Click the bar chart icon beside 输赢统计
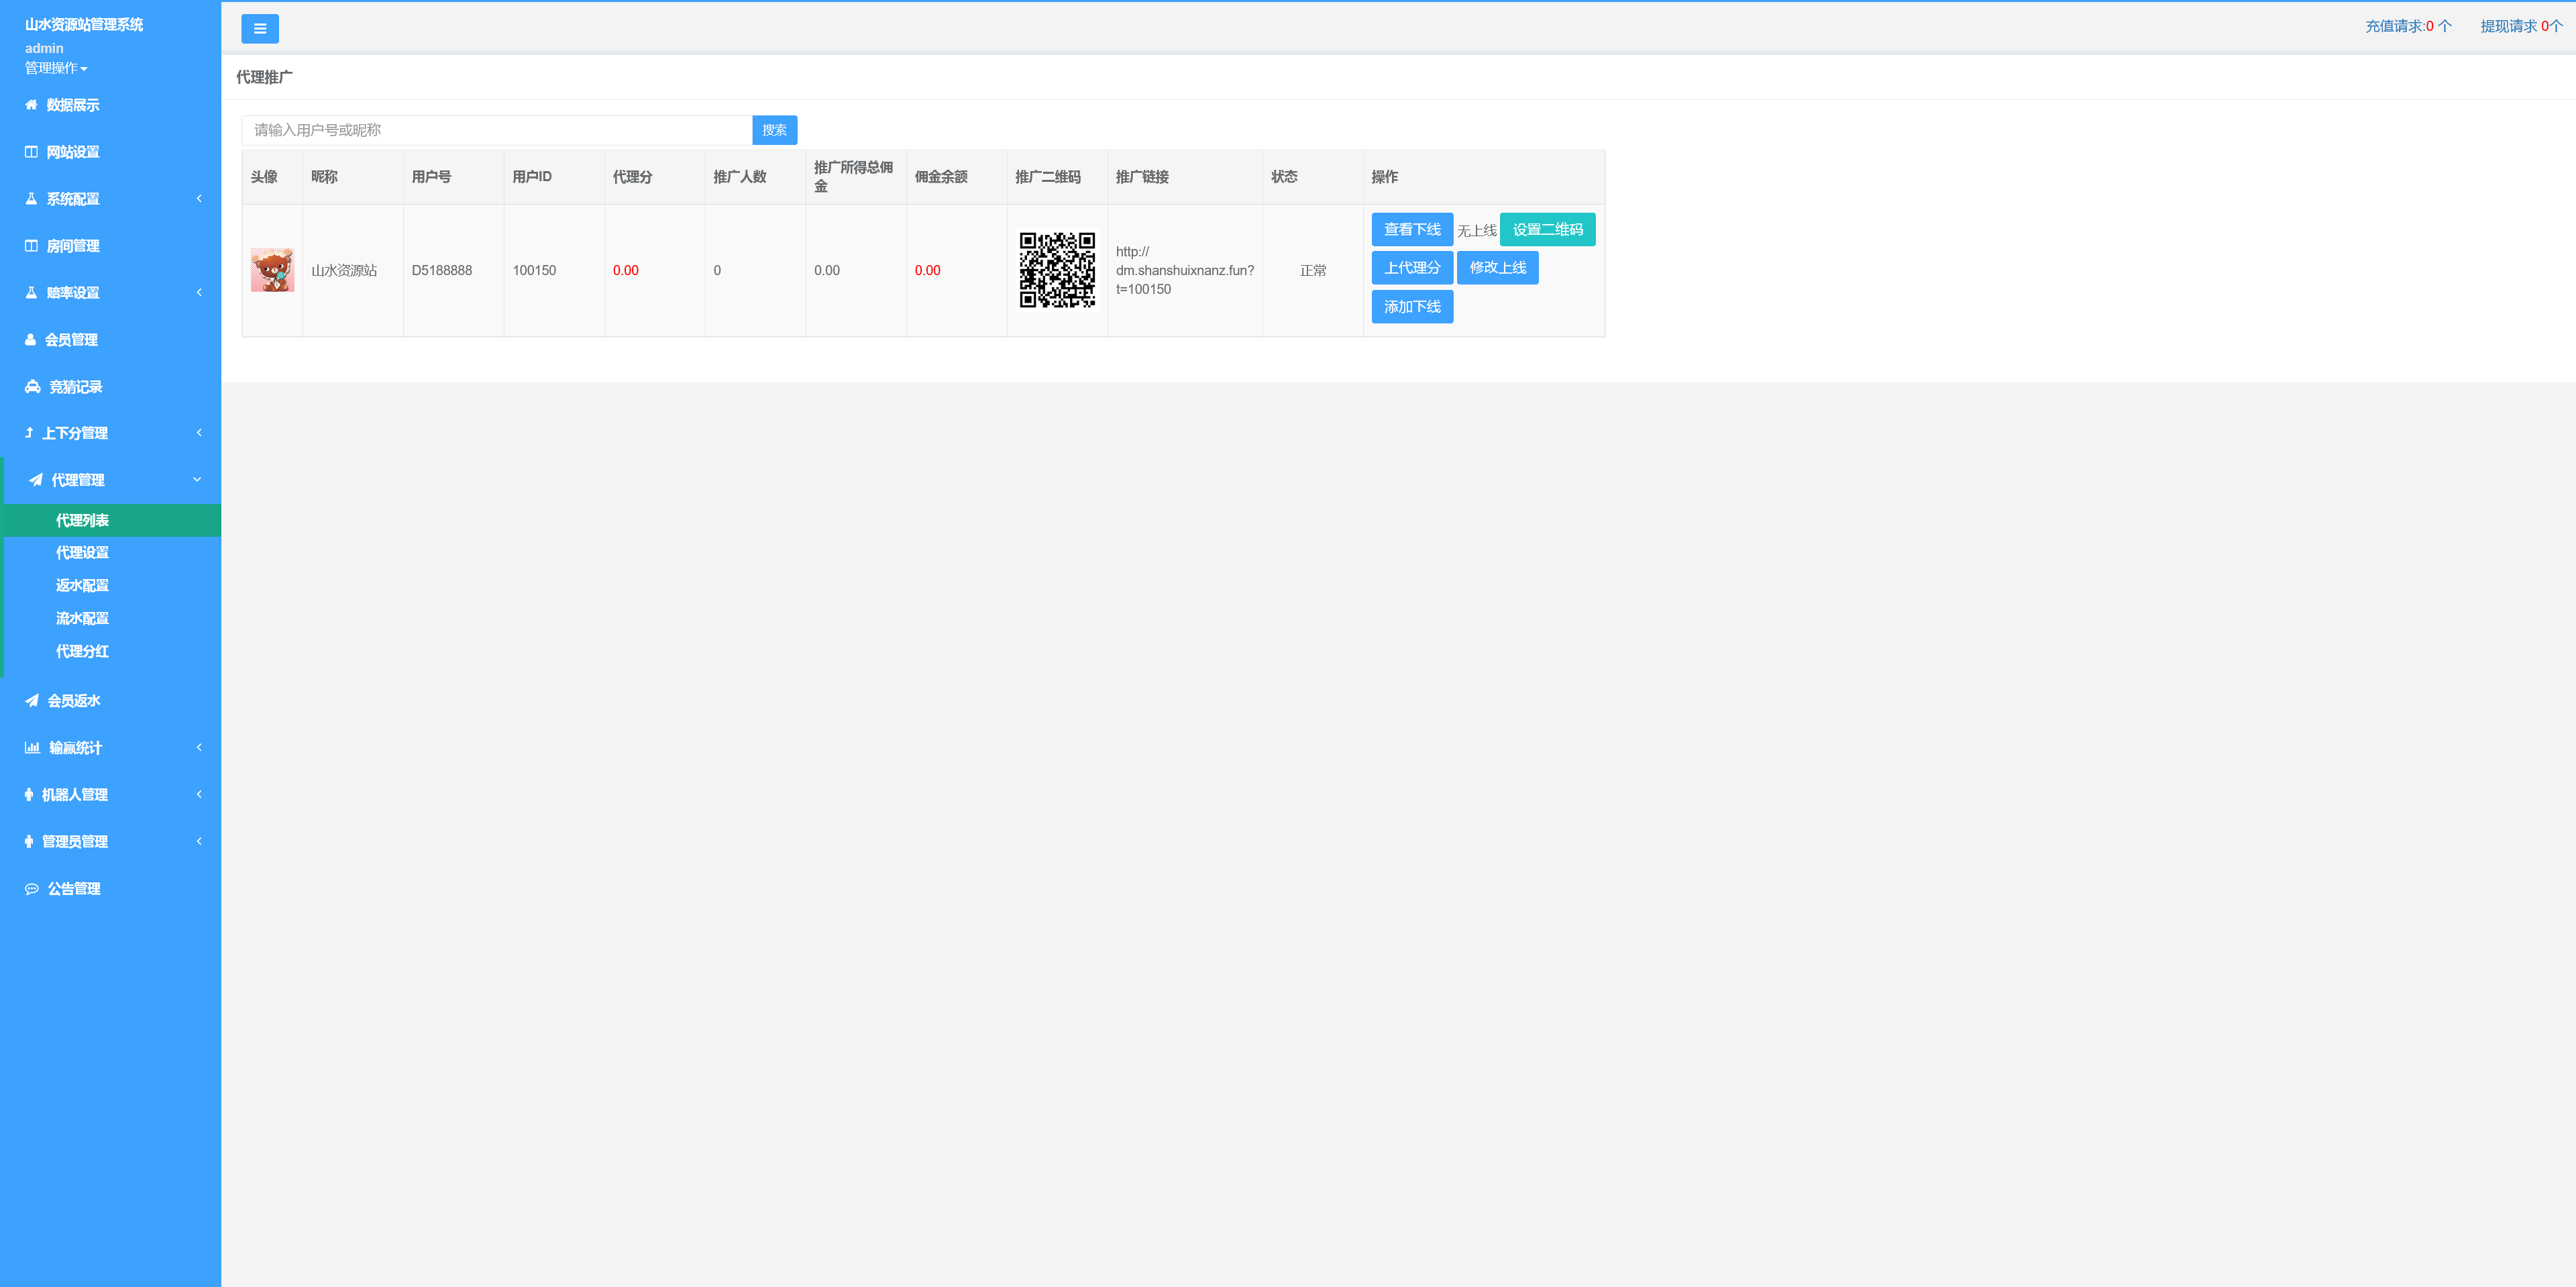The width and height of the screenshot is (2576, 1287). click(x=32, y=748)
